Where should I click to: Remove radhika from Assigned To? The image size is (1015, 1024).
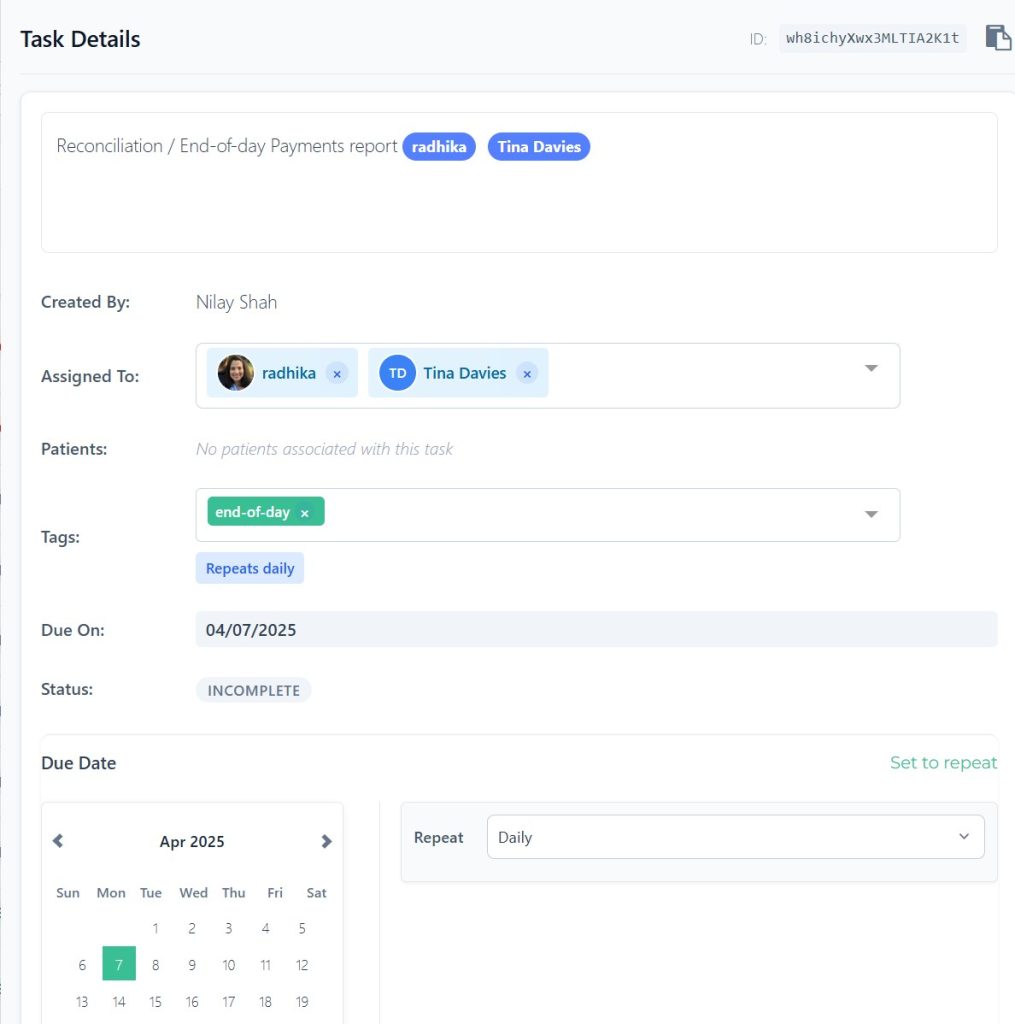click(337, 373)
